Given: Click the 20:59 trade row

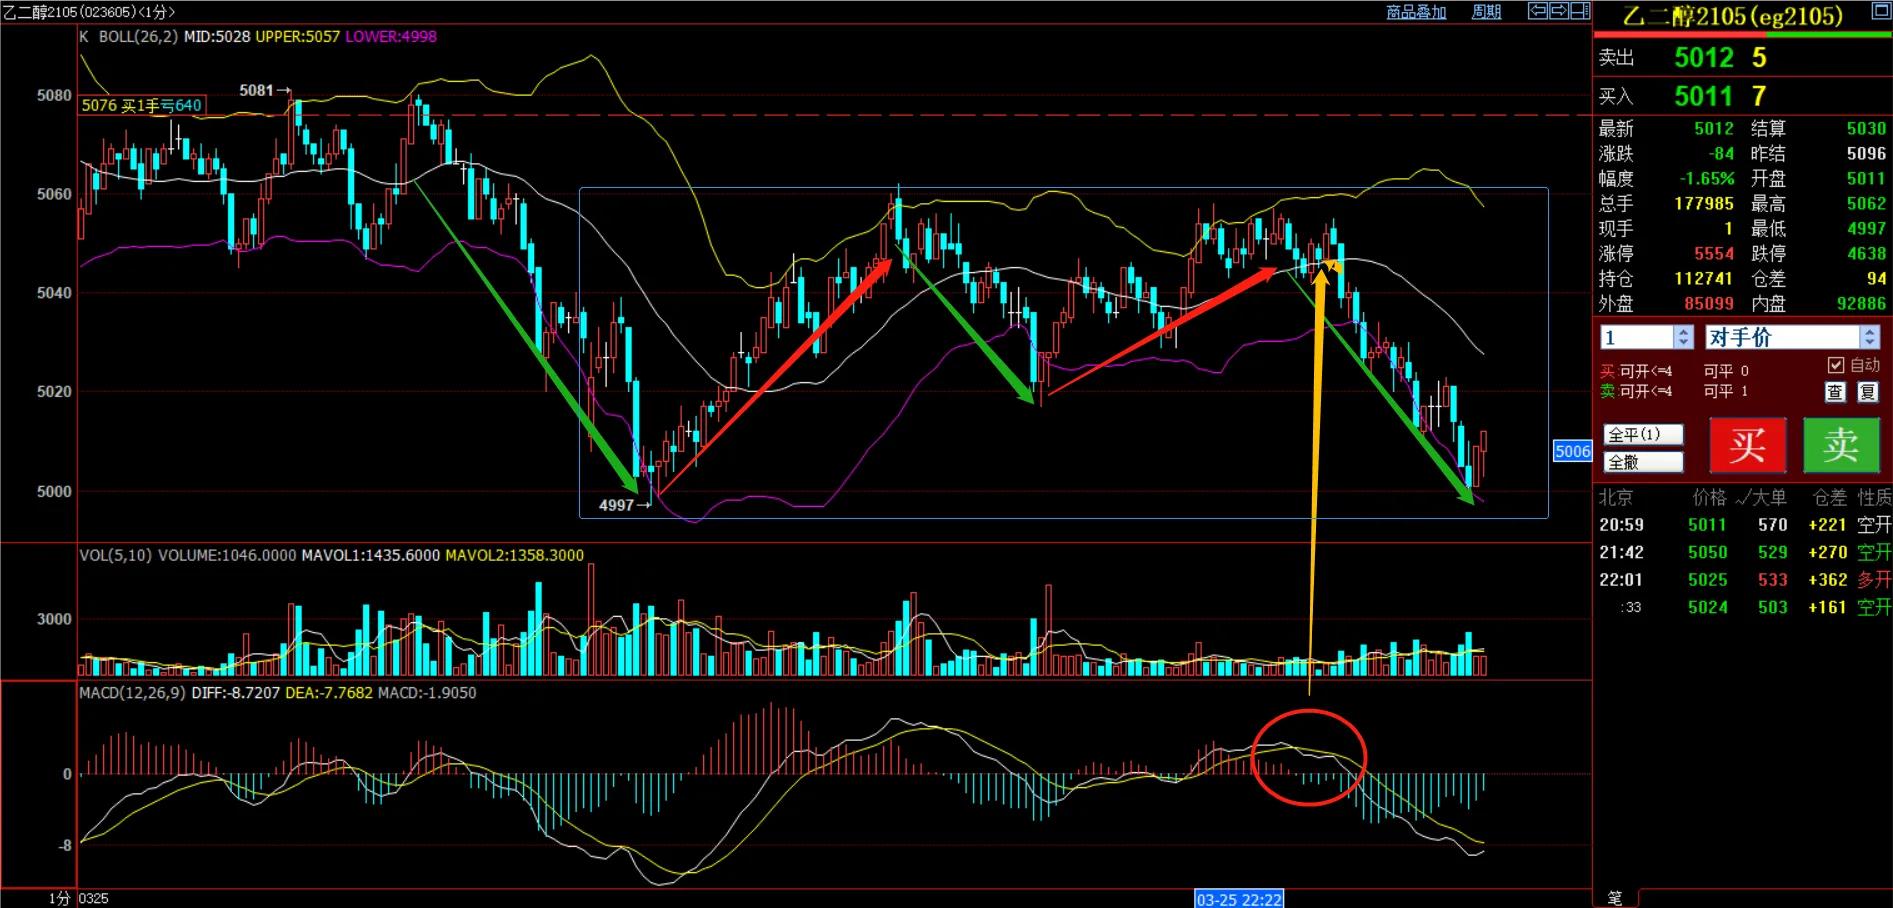Looking at the screenshot, I should coord(1744,525).
